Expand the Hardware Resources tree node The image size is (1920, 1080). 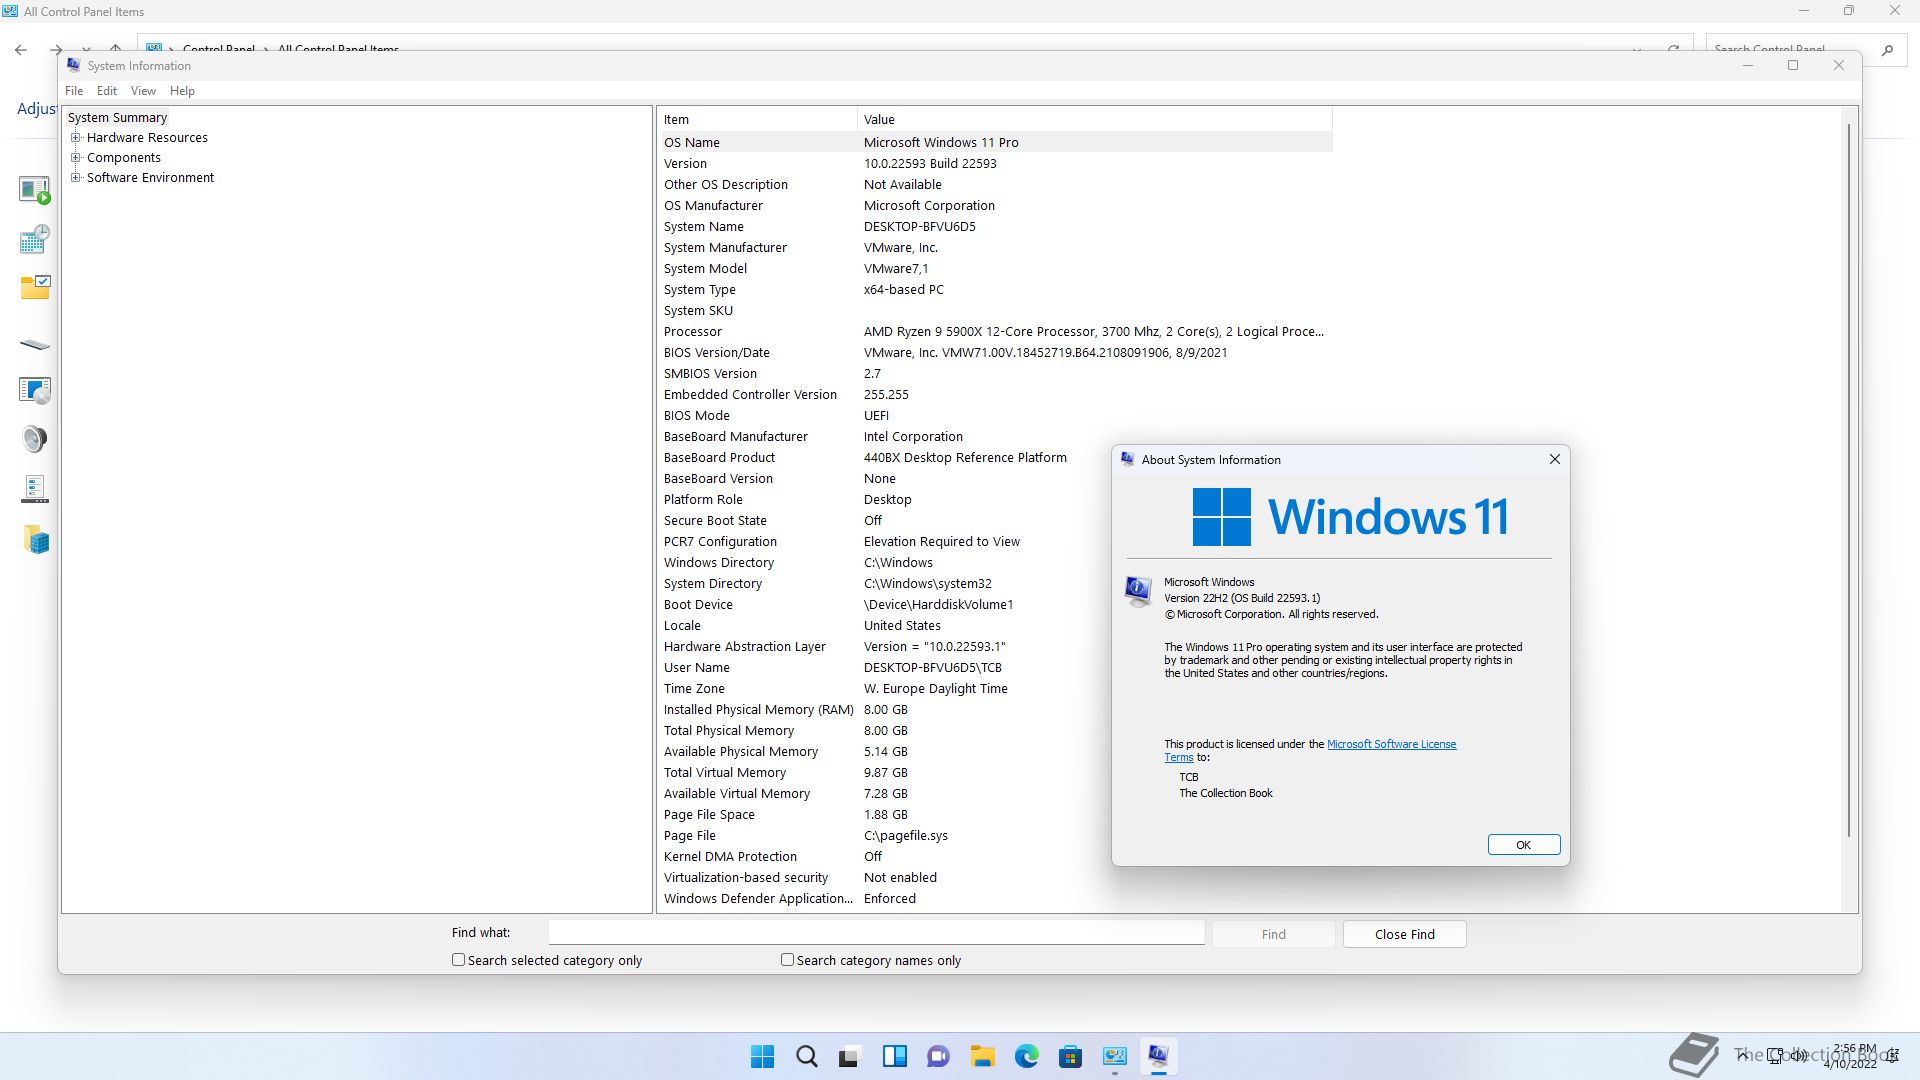coord(75,137)
